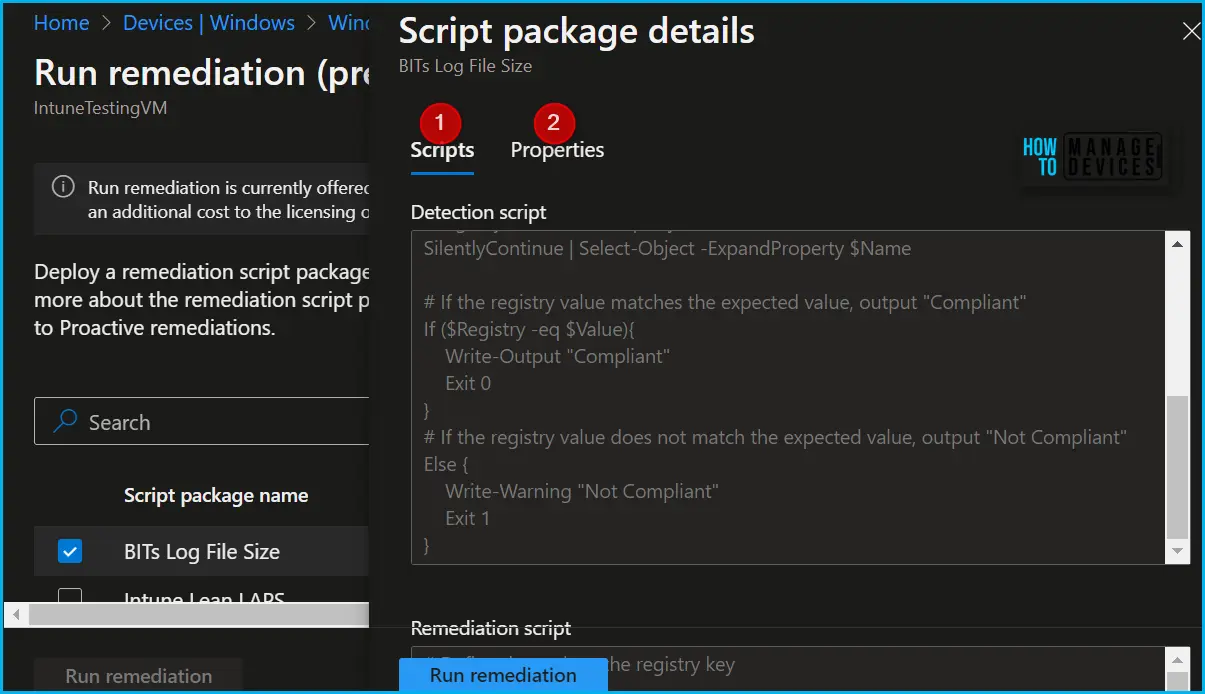
Task: Click the Script package details title
Action: pos(576,31)
